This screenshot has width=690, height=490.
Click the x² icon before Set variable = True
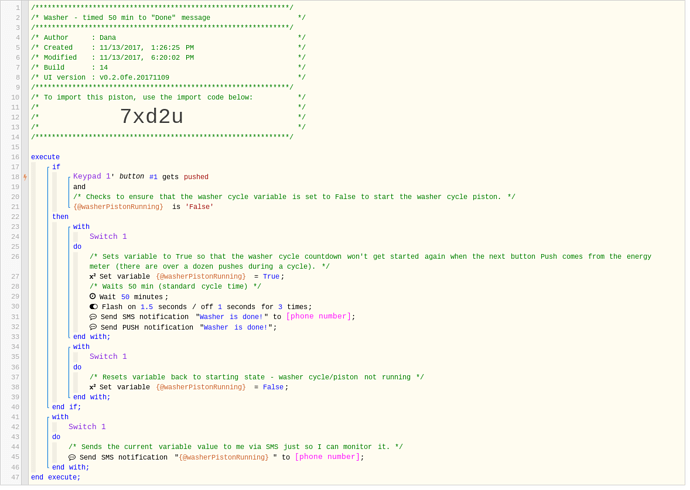tap(92, 276)
